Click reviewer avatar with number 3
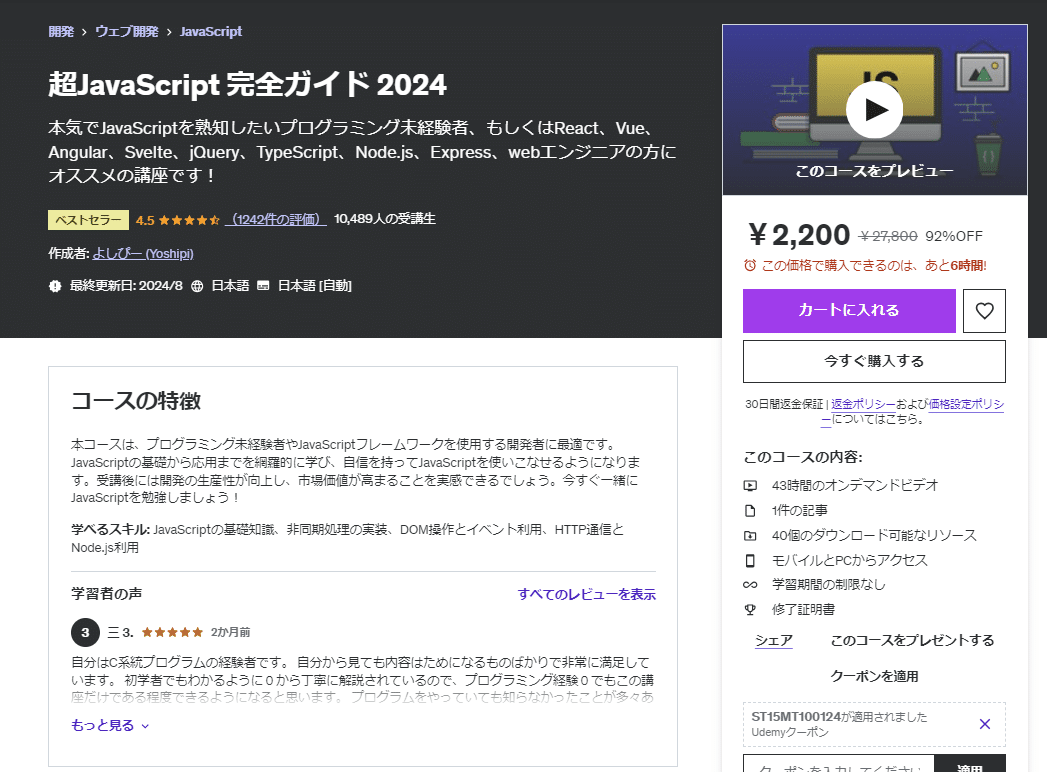The image size is (1047, 772). (x=85, y=632)
